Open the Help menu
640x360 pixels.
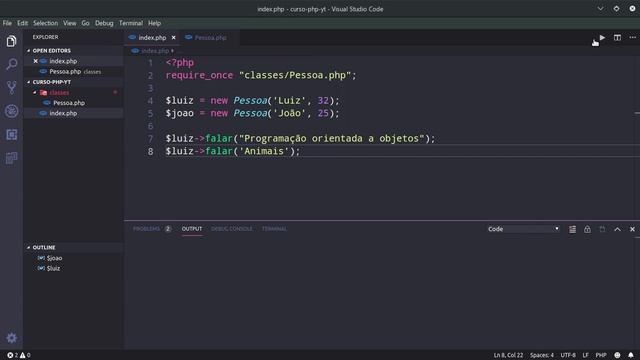pyautogui.click(x=154, y=23)
